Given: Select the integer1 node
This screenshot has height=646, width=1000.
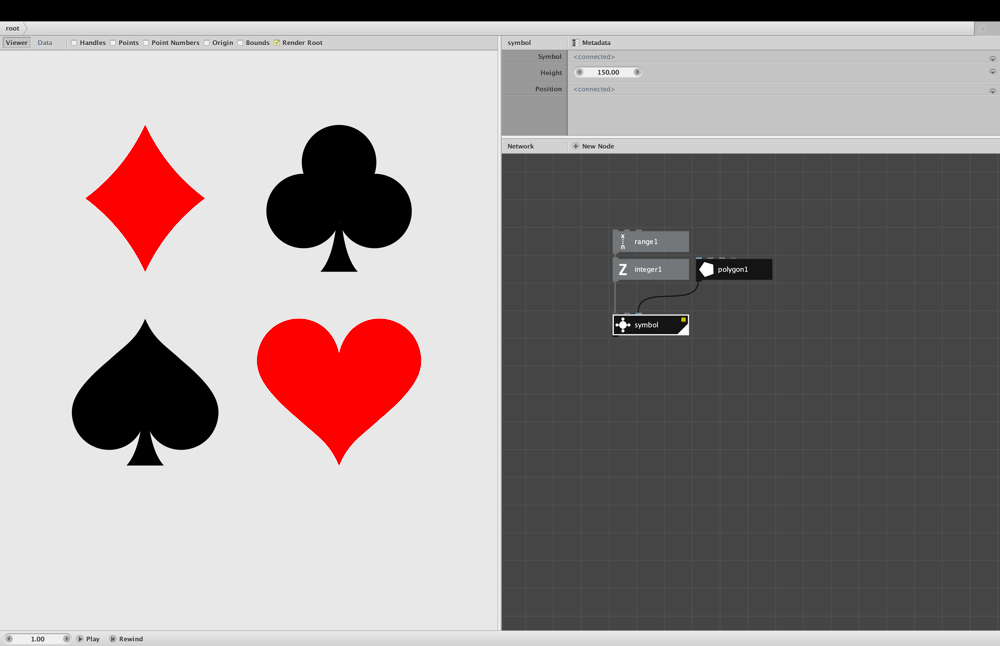Looking at the screenshot, I should (651, 269).
